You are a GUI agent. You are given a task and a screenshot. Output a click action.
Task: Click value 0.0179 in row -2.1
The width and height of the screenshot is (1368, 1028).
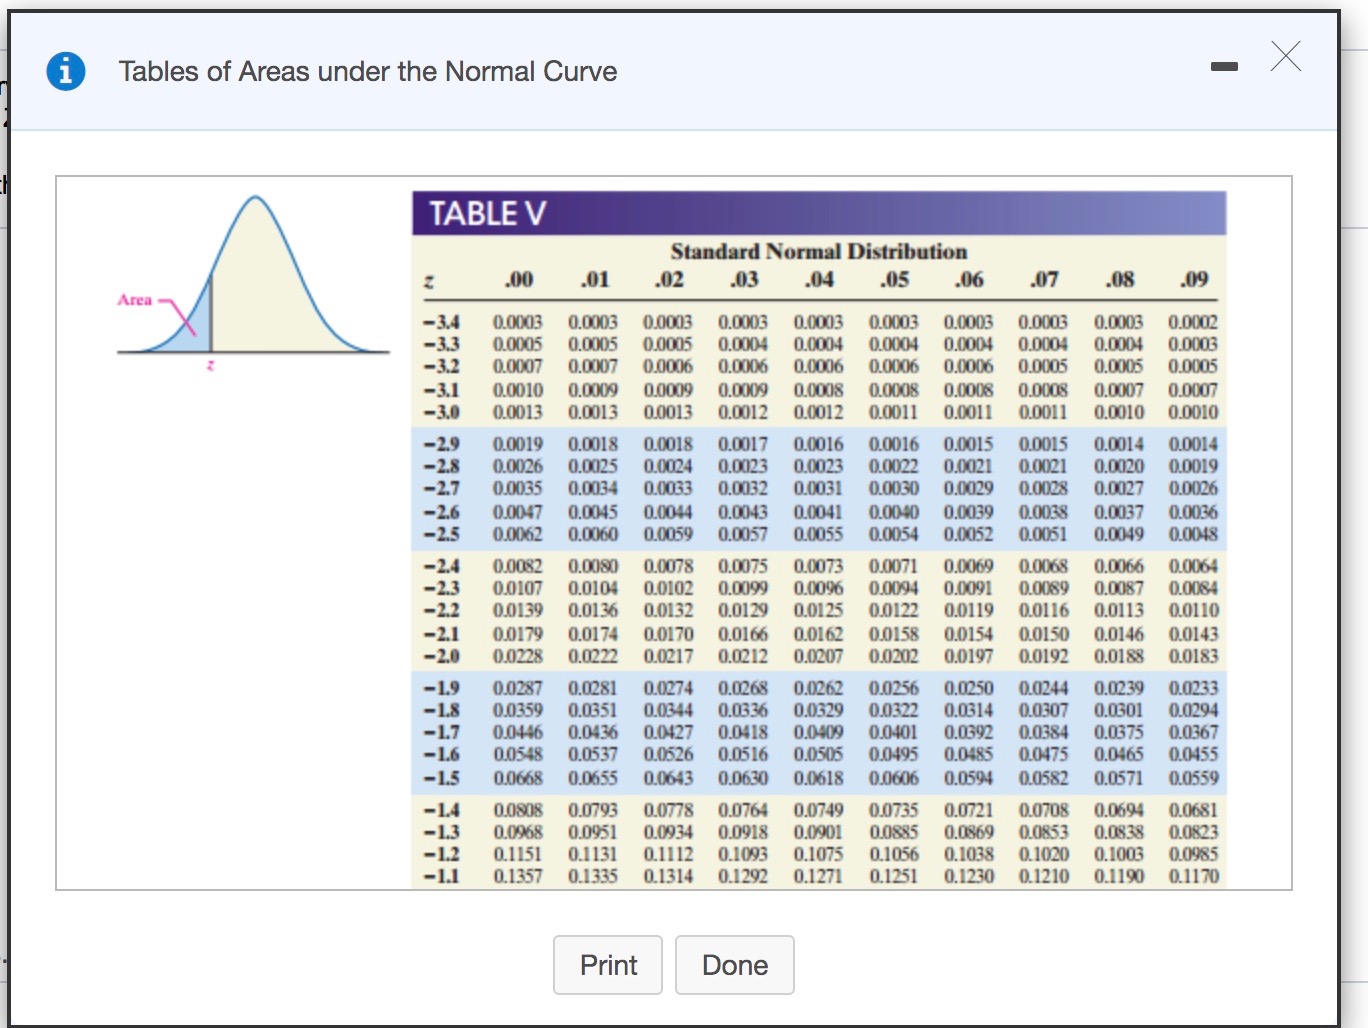coord(518,634)
